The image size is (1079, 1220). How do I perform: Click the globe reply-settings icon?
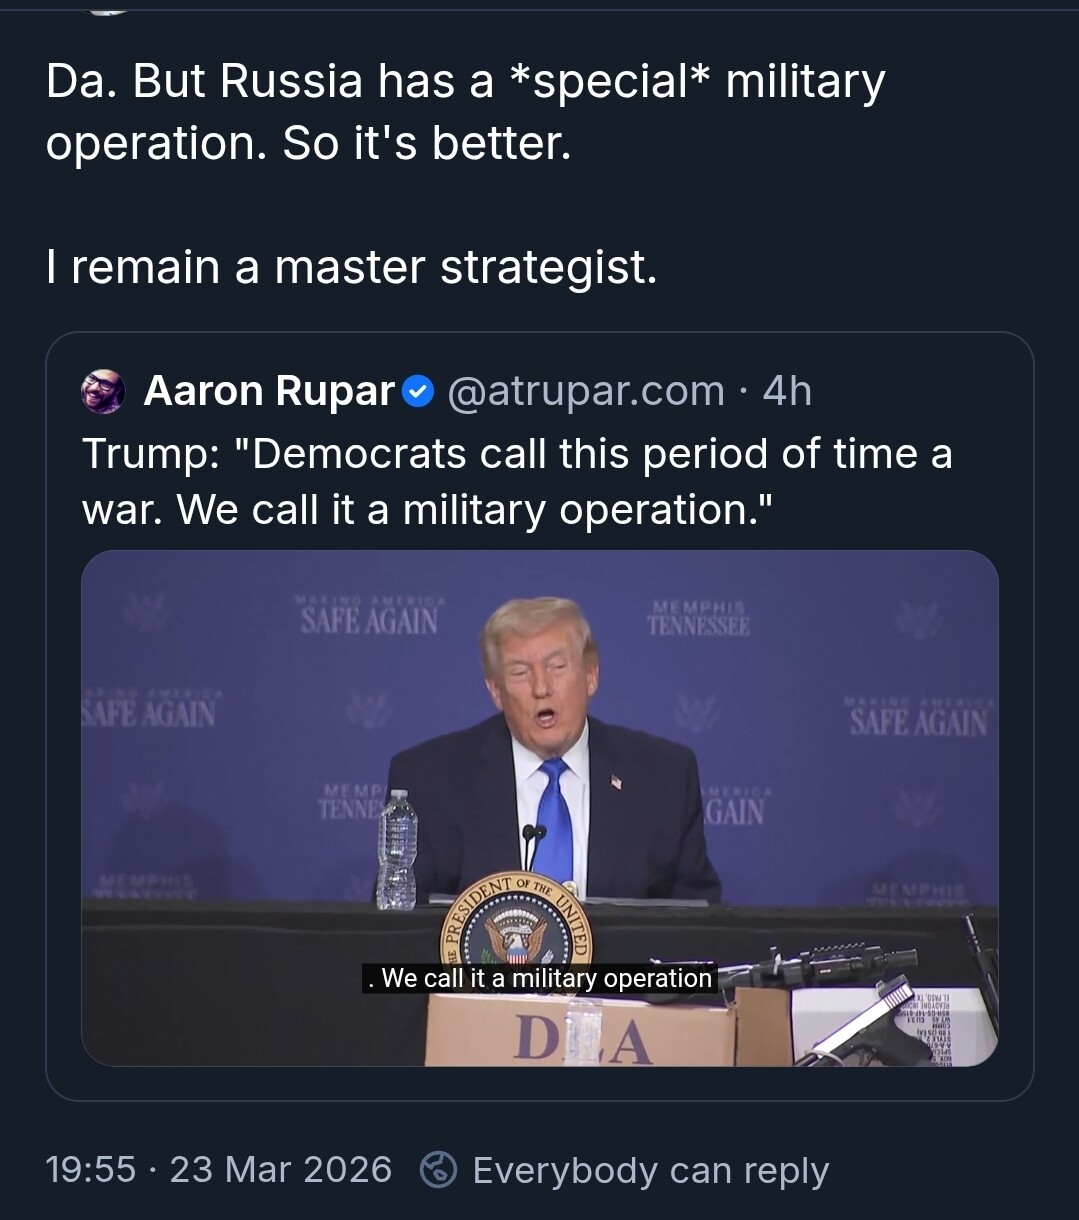[438, 1170]
